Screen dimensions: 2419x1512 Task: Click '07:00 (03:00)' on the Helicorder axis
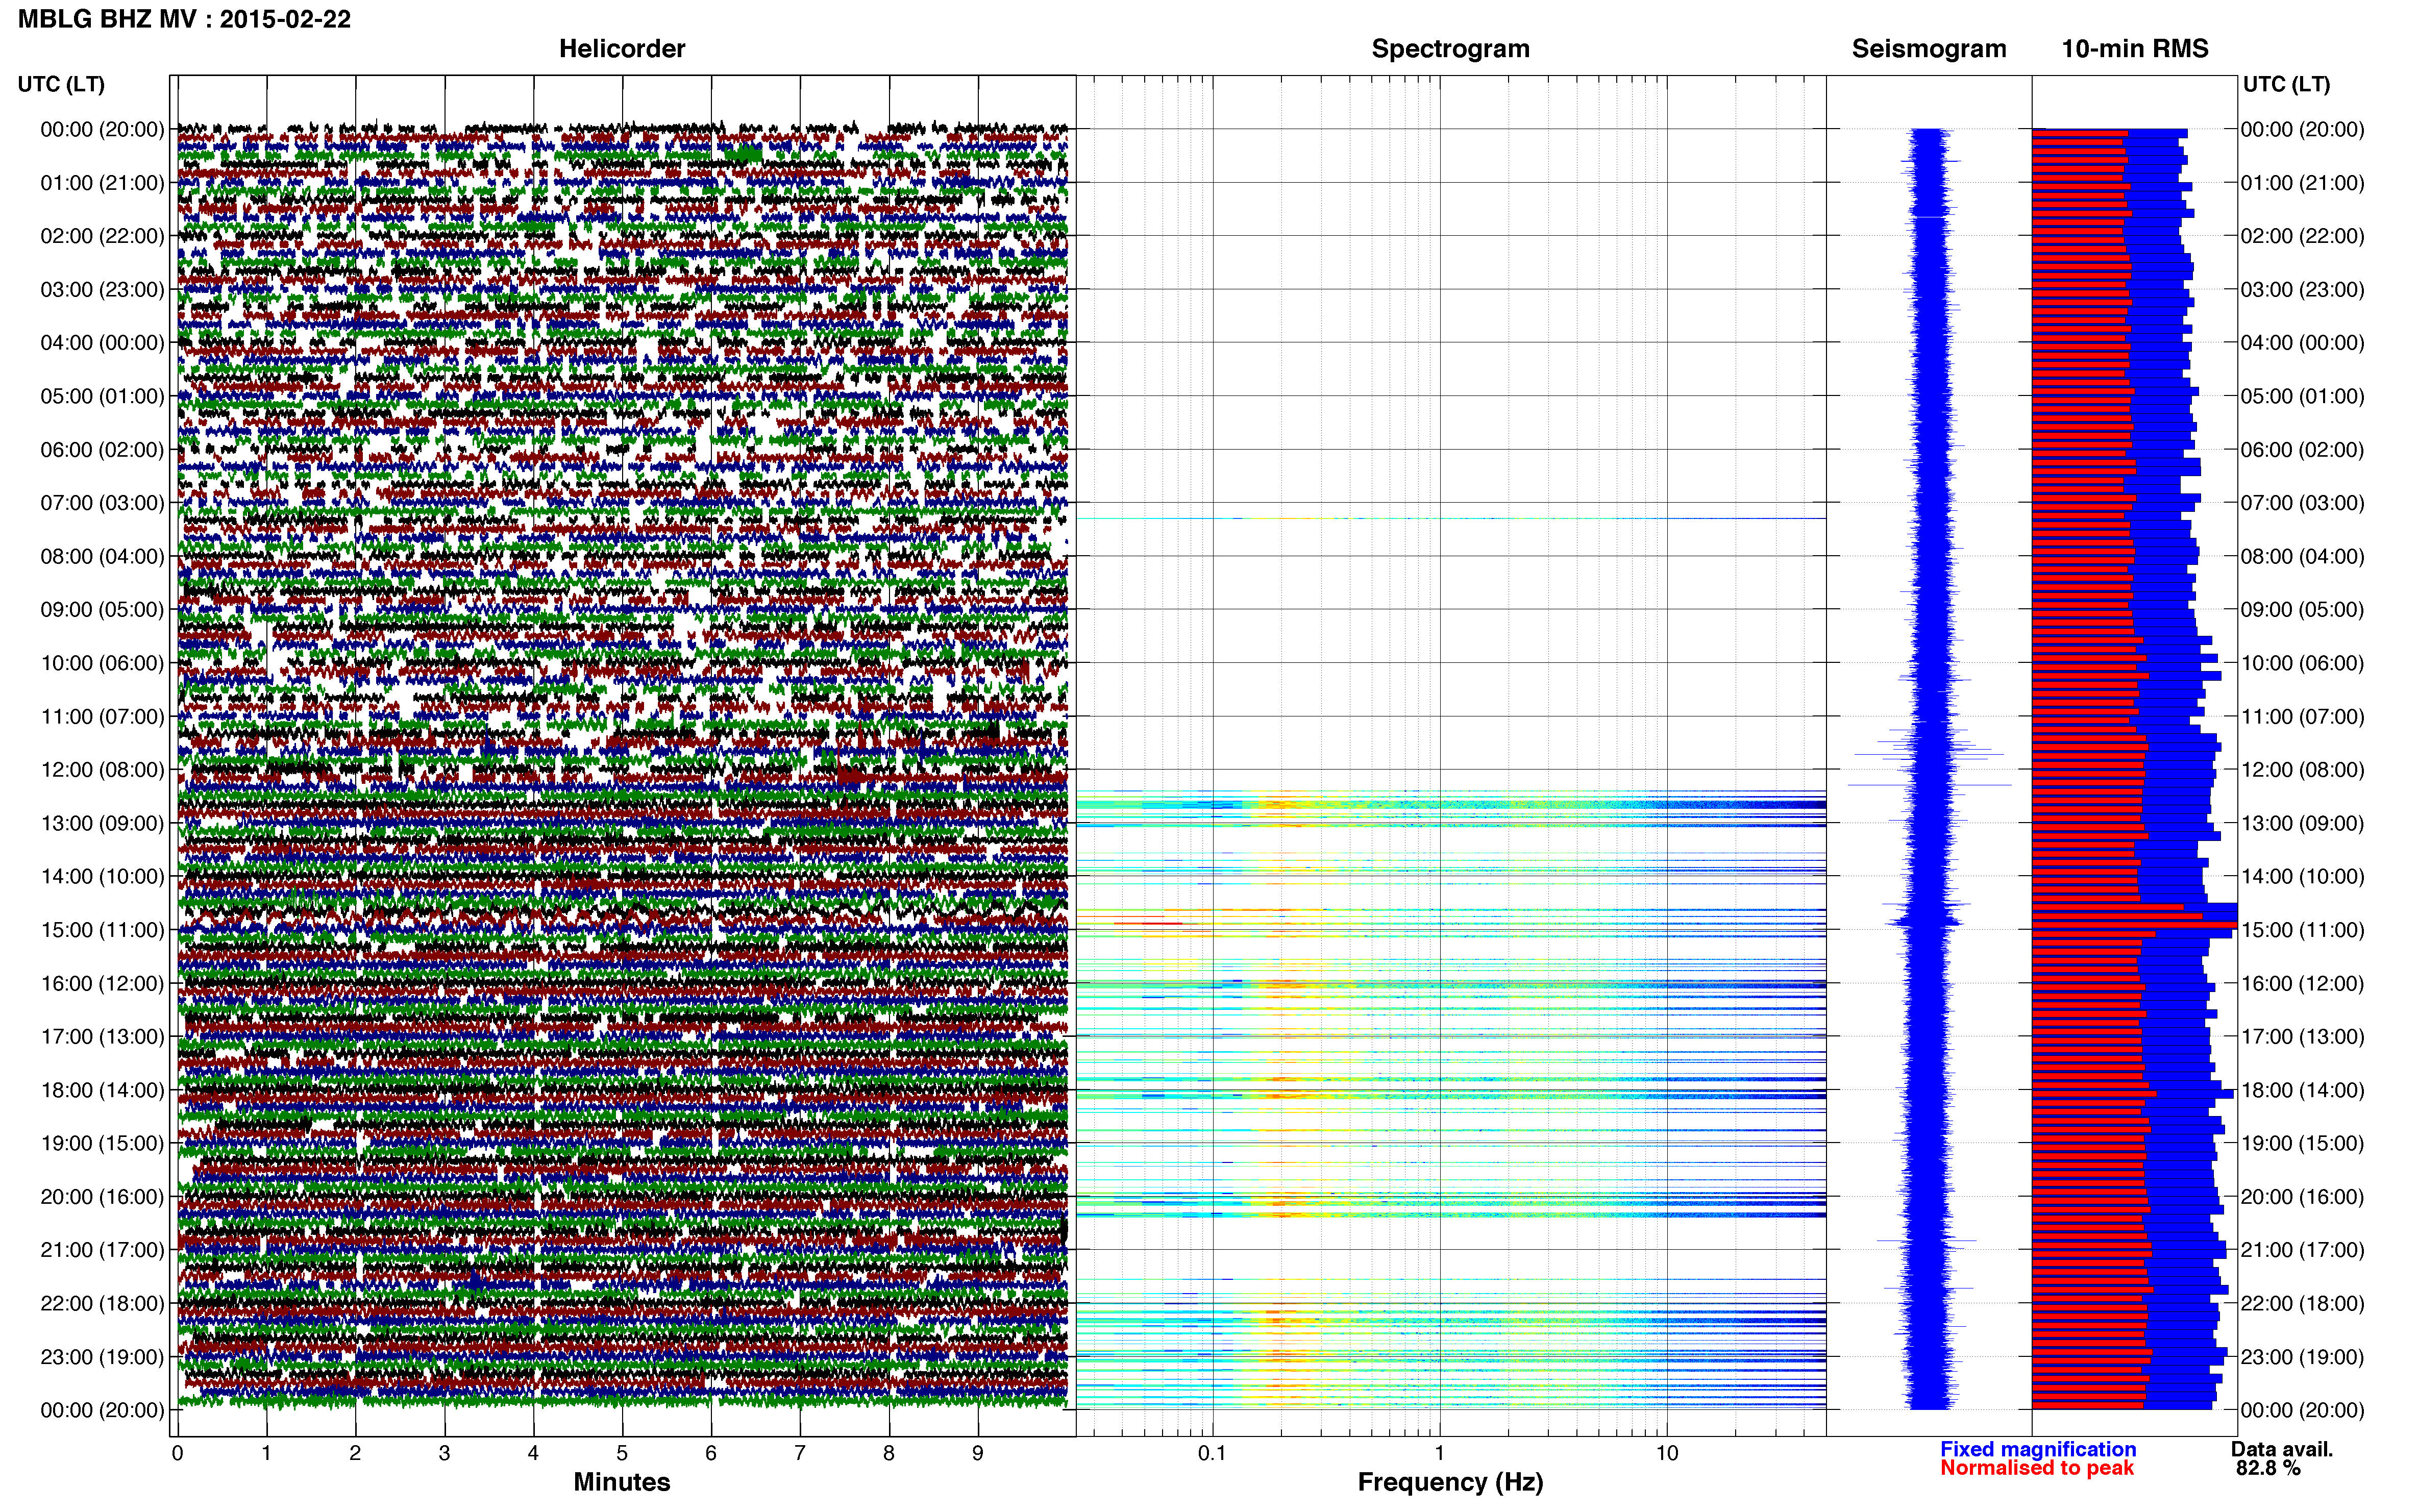click(102, 502)
